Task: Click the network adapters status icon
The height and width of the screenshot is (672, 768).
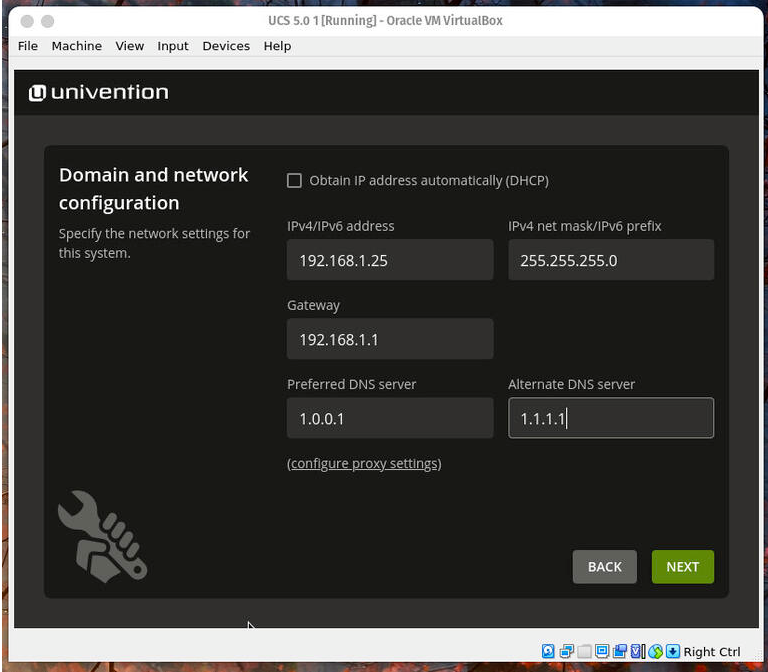Action: tap(566, 651)
